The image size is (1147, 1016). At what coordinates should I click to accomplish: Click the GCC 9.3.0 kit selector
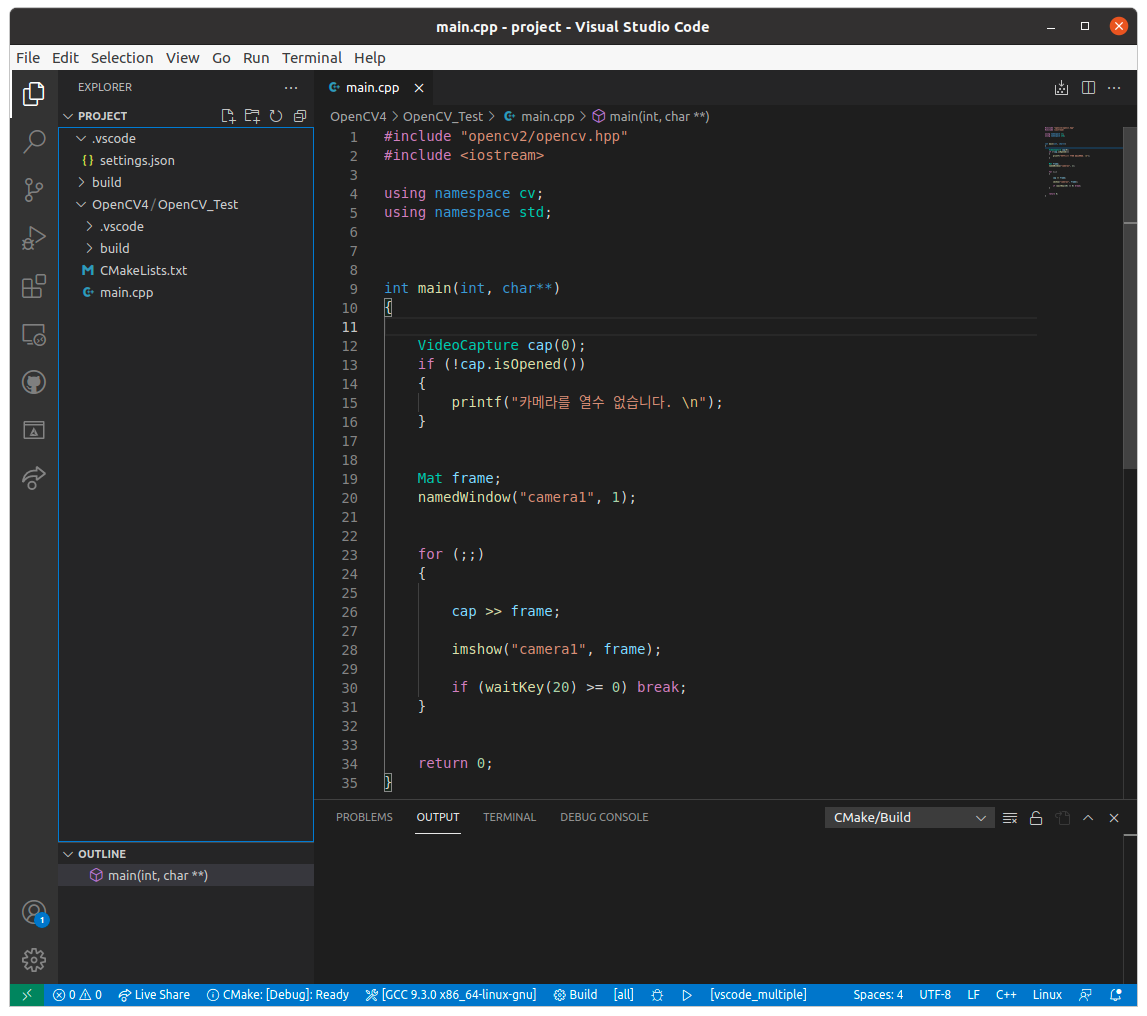pos(451,995)
